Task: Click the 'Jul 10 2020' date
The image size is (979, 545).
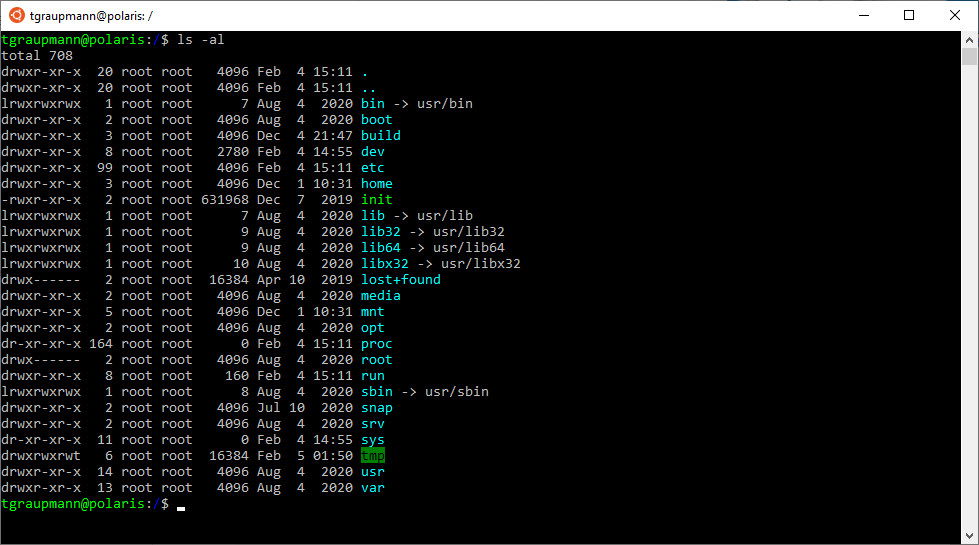Action: click(305, 408)
